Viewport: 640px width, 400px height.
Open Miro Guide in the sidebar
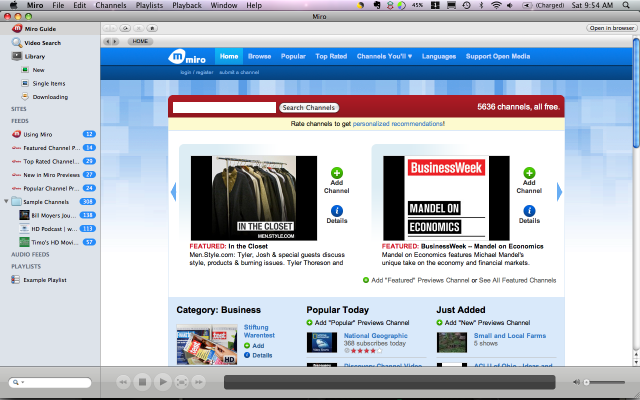click(40, 29)
